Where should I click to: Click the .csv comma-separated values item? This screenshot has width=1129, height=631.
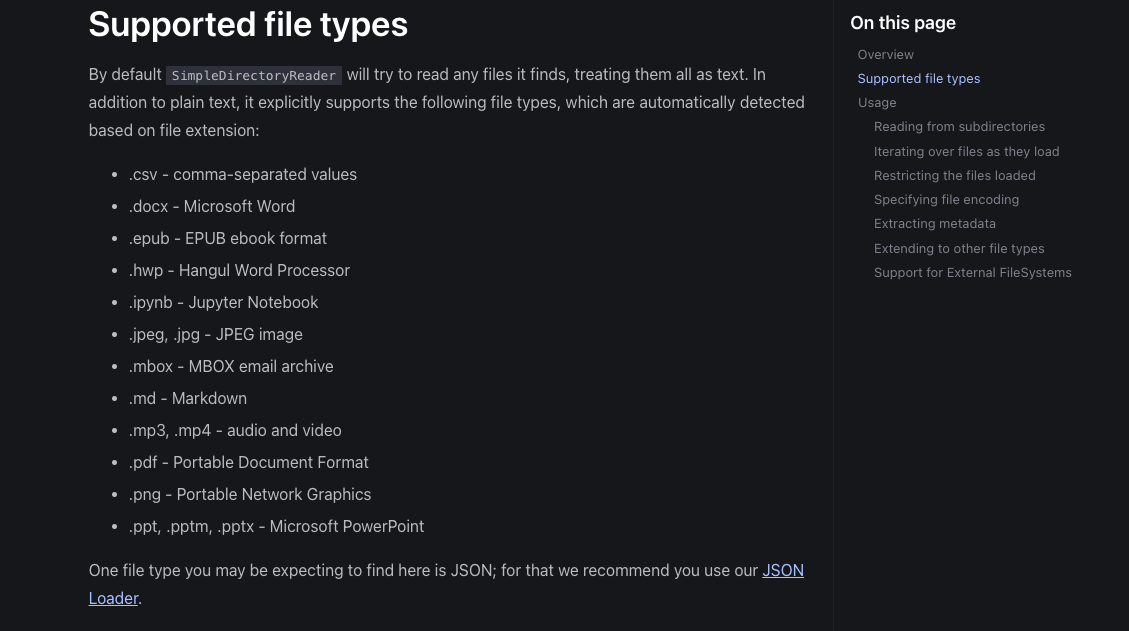point(243,175)
